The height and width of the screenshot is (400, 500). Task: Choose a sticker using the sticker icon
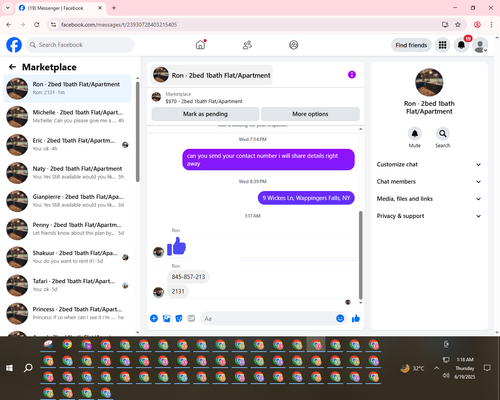[x=179, y=318]
